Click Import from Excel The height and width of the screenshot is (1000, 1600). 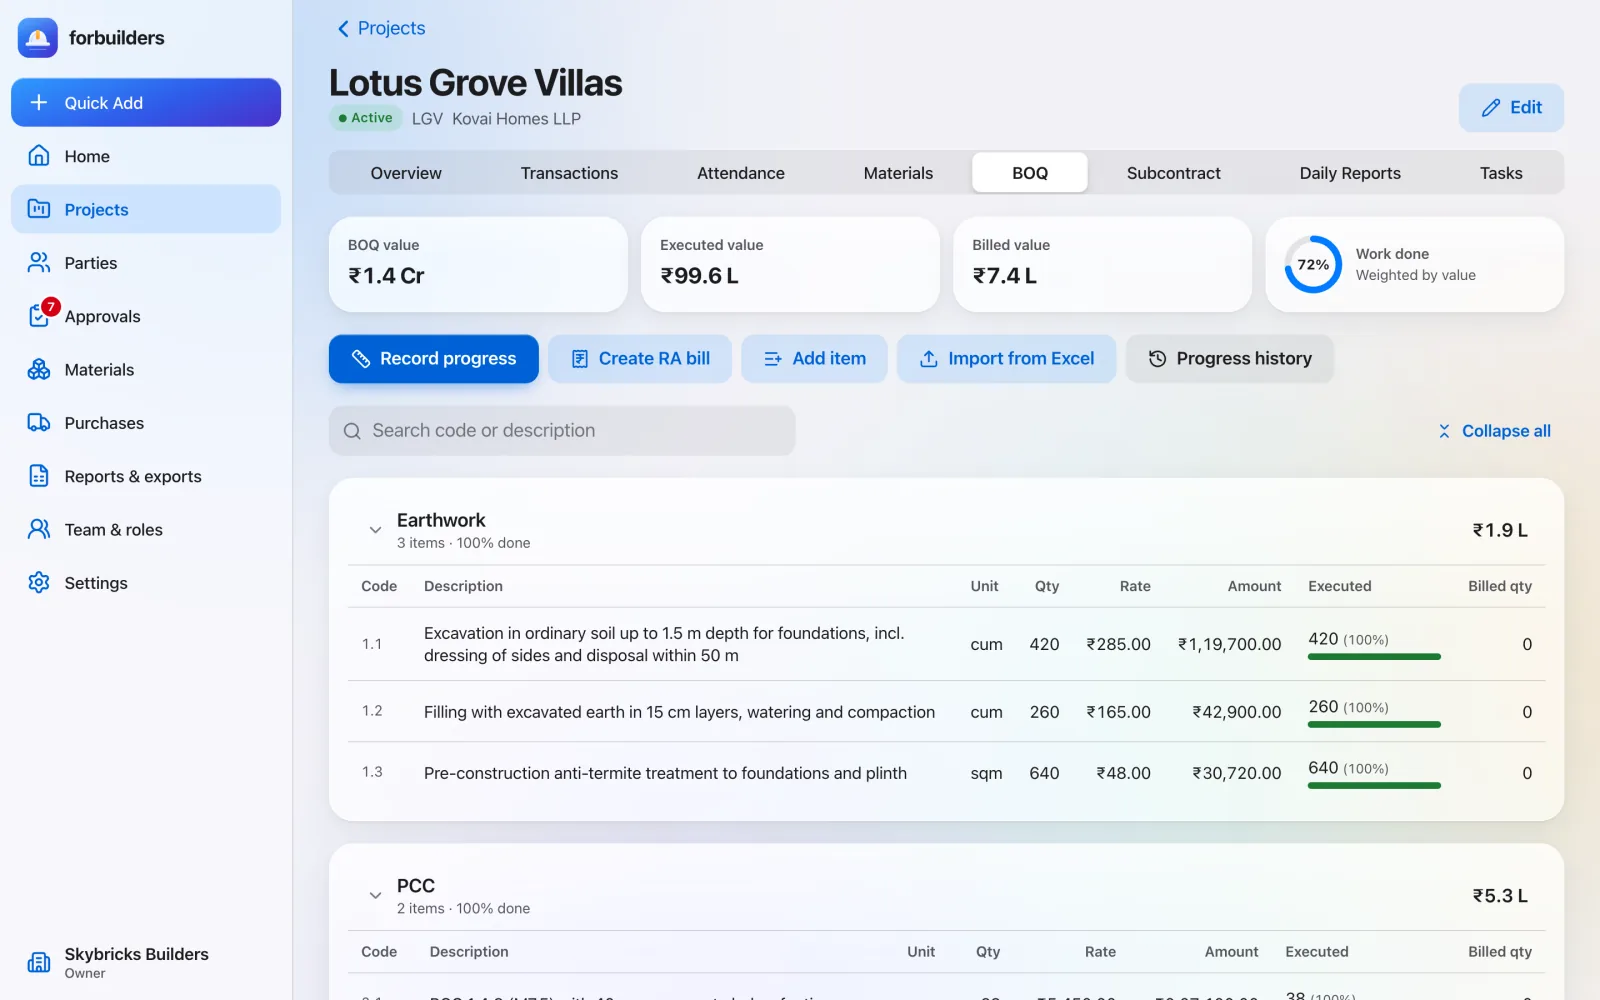coord(1006,359)
